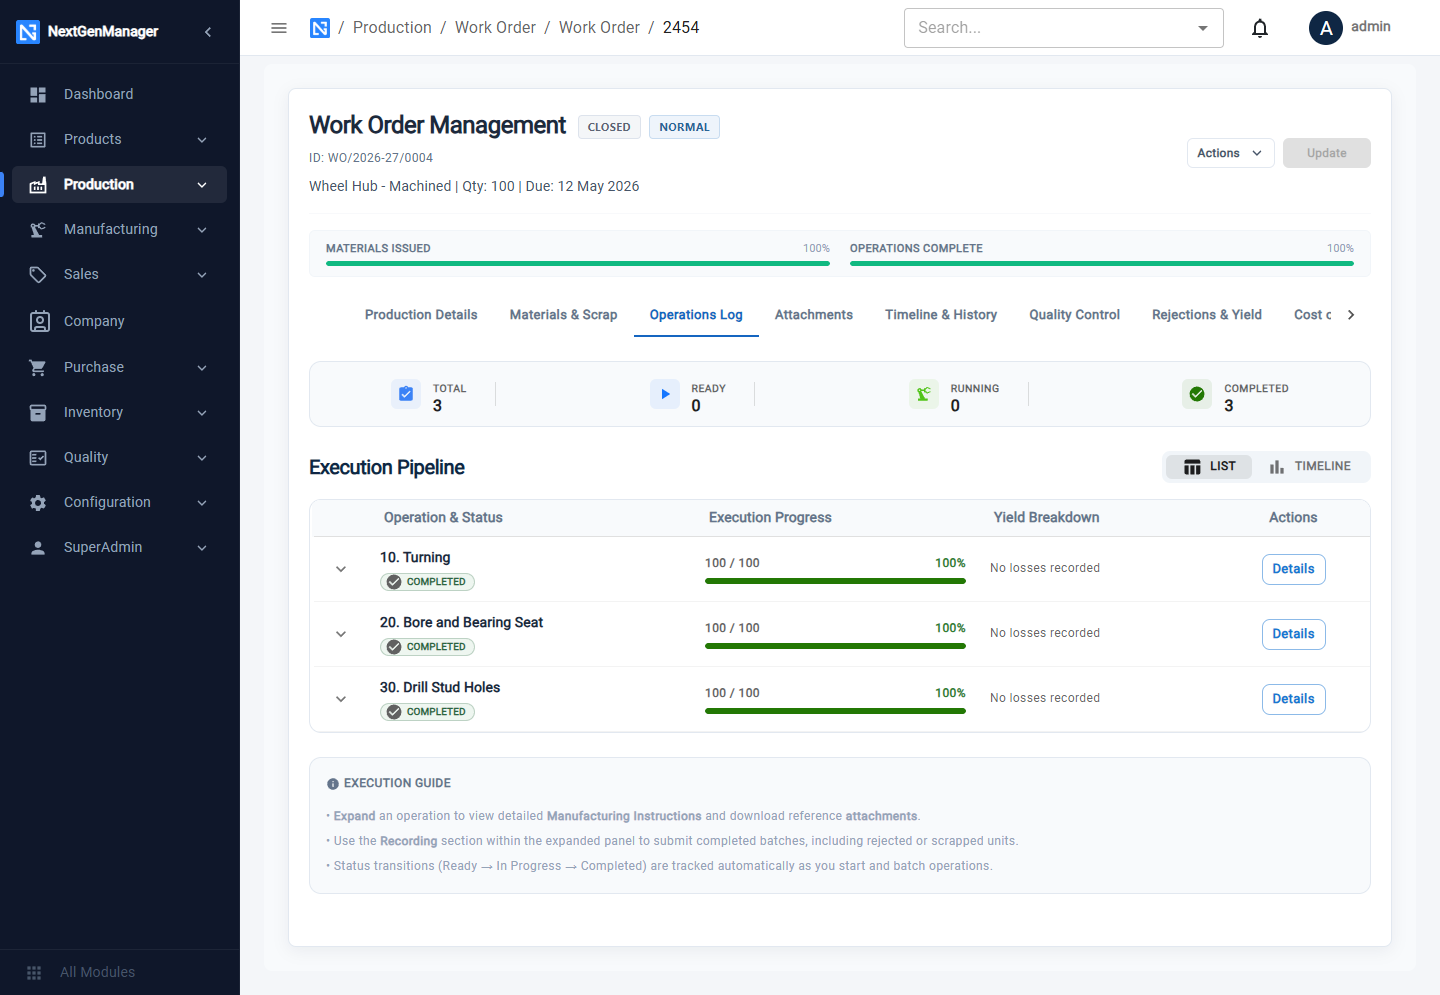This screenshot has height=995, width=1440.
Task: Click Details for Bore and Bearing Seat
Action: (1293, 634)
